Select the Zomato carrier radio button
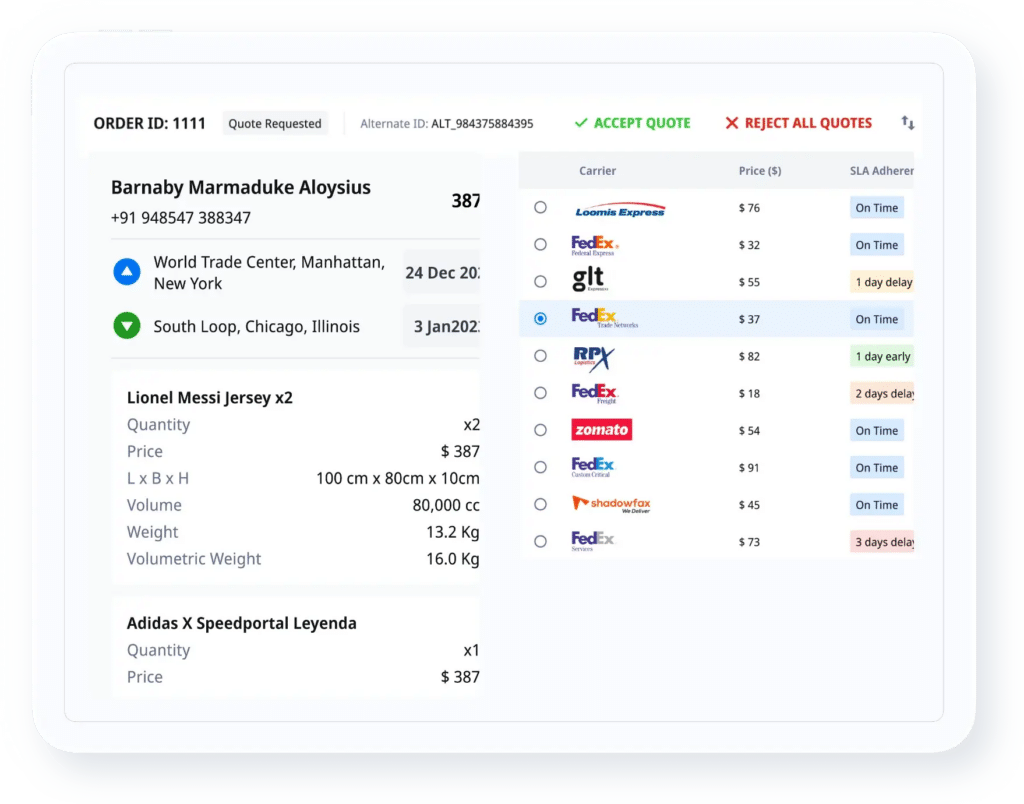This screenshot has height=804, width=1024. (x=540, y=430)
